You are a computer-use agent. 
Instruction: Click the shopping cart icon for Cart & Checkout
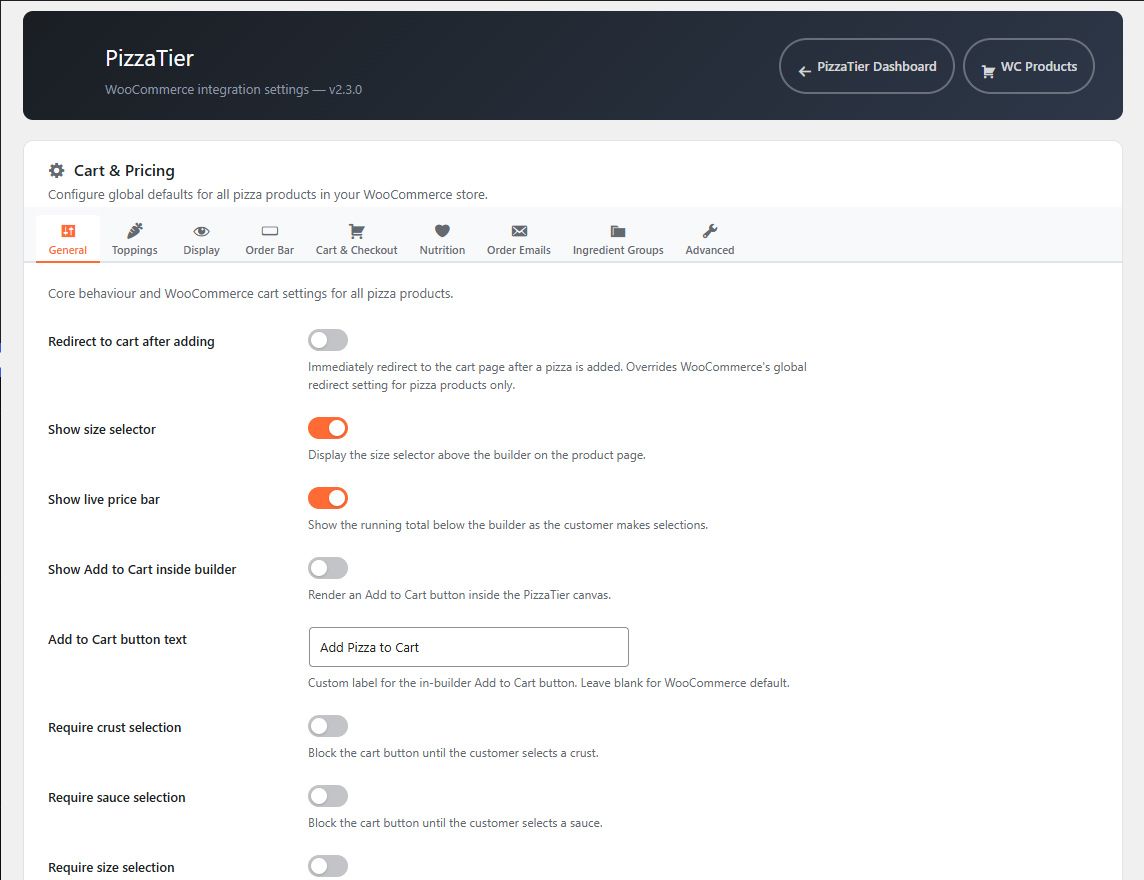pos(356,231)
